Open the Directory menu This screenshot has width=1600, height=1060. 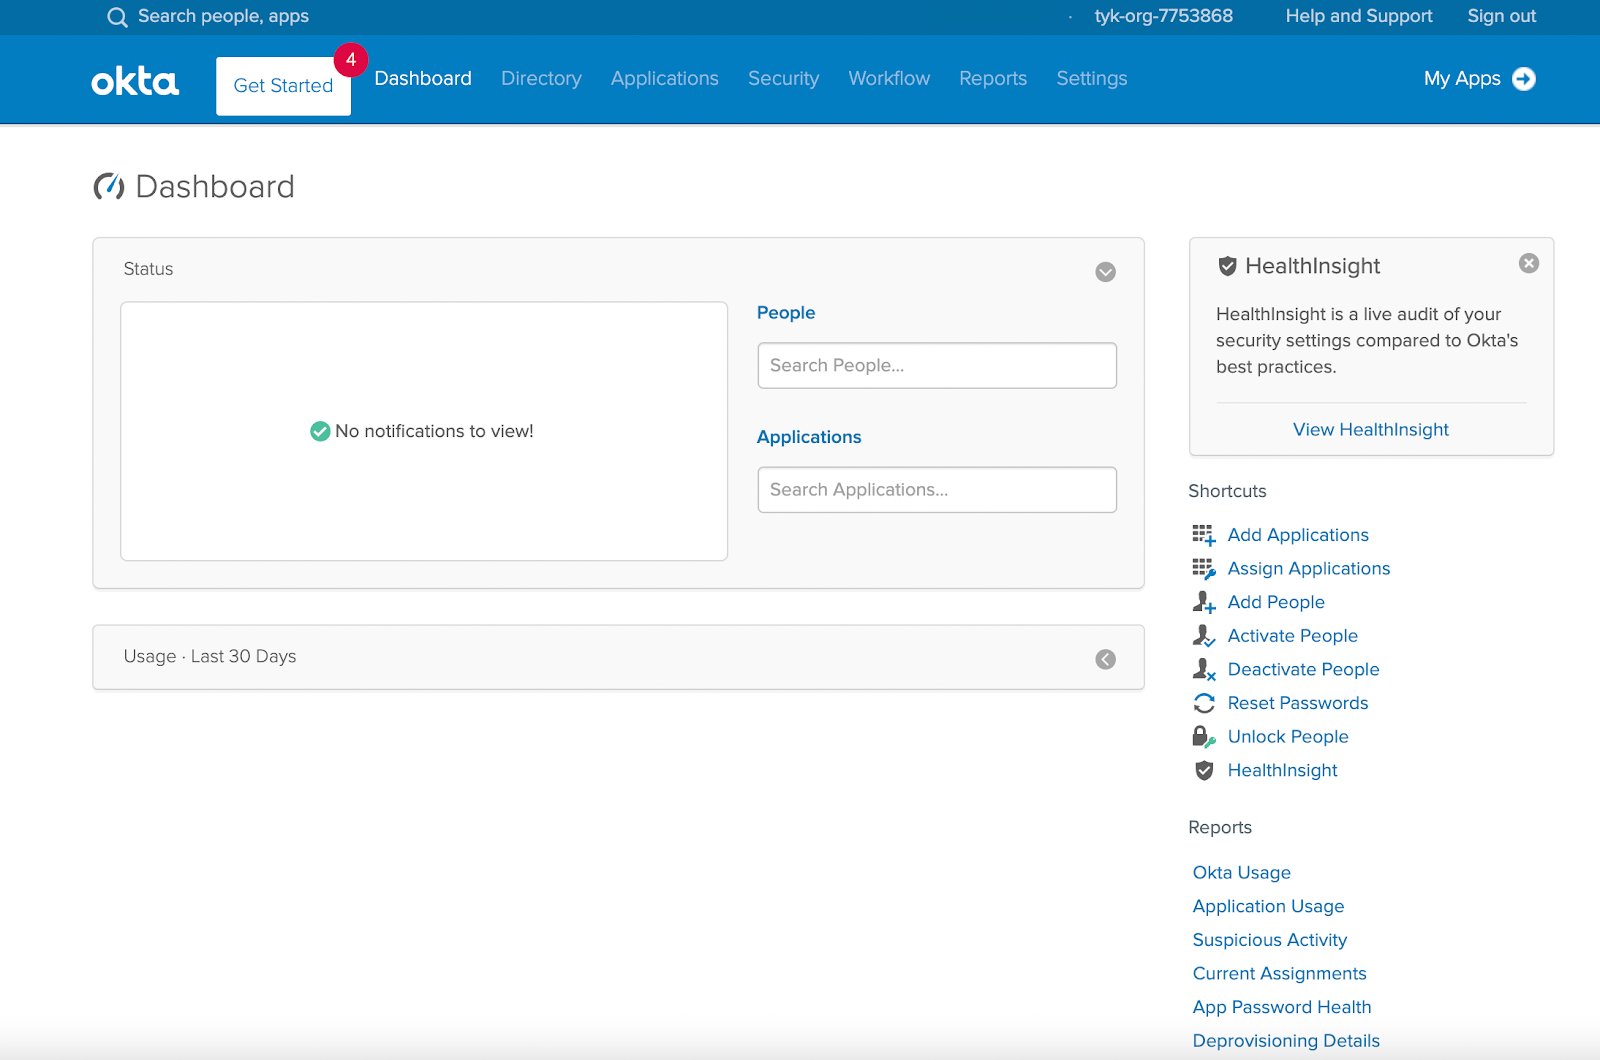(541, 78)
